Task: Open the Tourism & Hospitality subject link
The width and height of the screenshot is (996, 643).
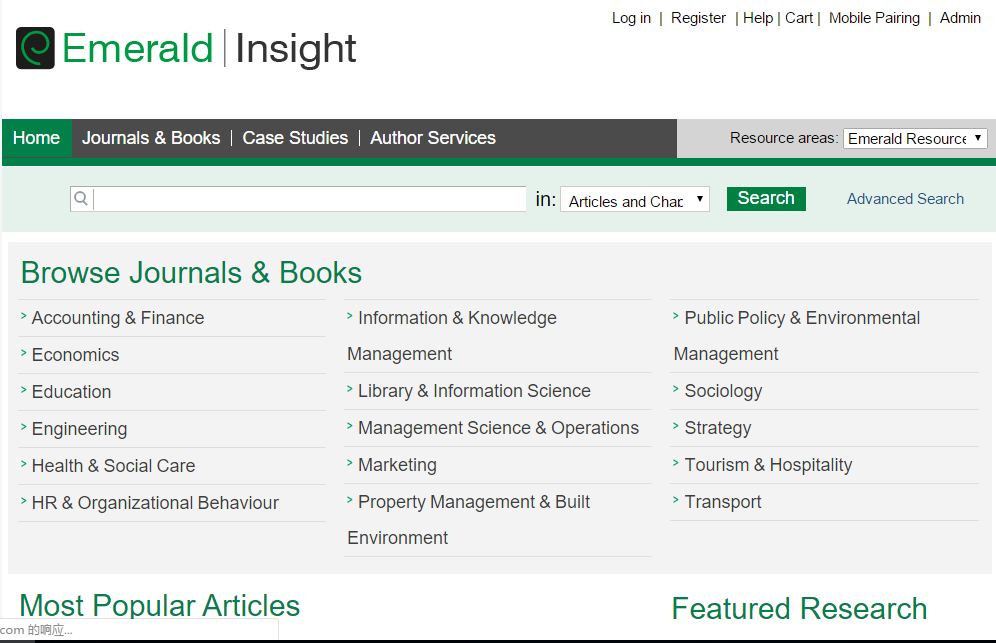Action: 768,465
